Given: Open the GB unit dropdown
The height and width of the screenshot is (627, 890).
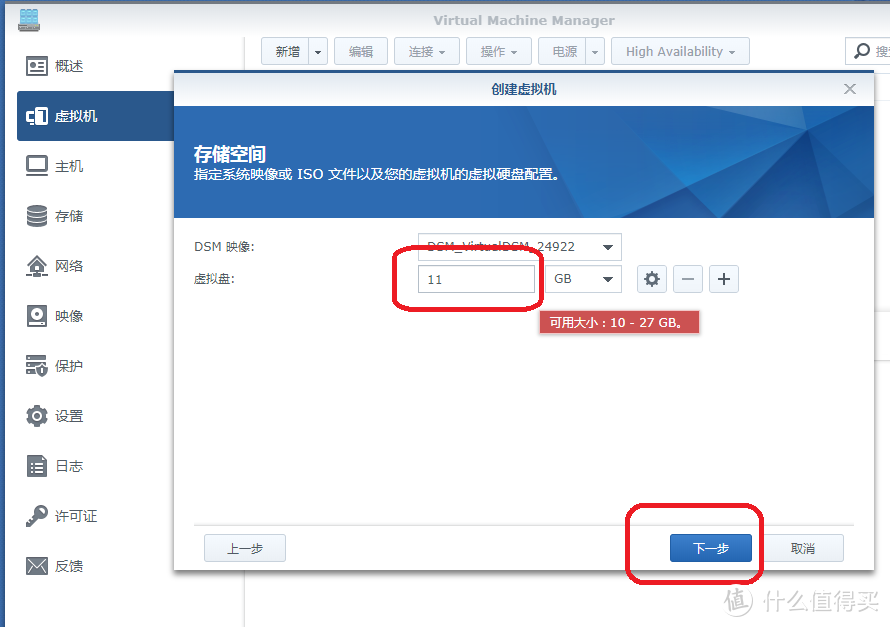Looking at the screenshot, I should tap(583, 279).
